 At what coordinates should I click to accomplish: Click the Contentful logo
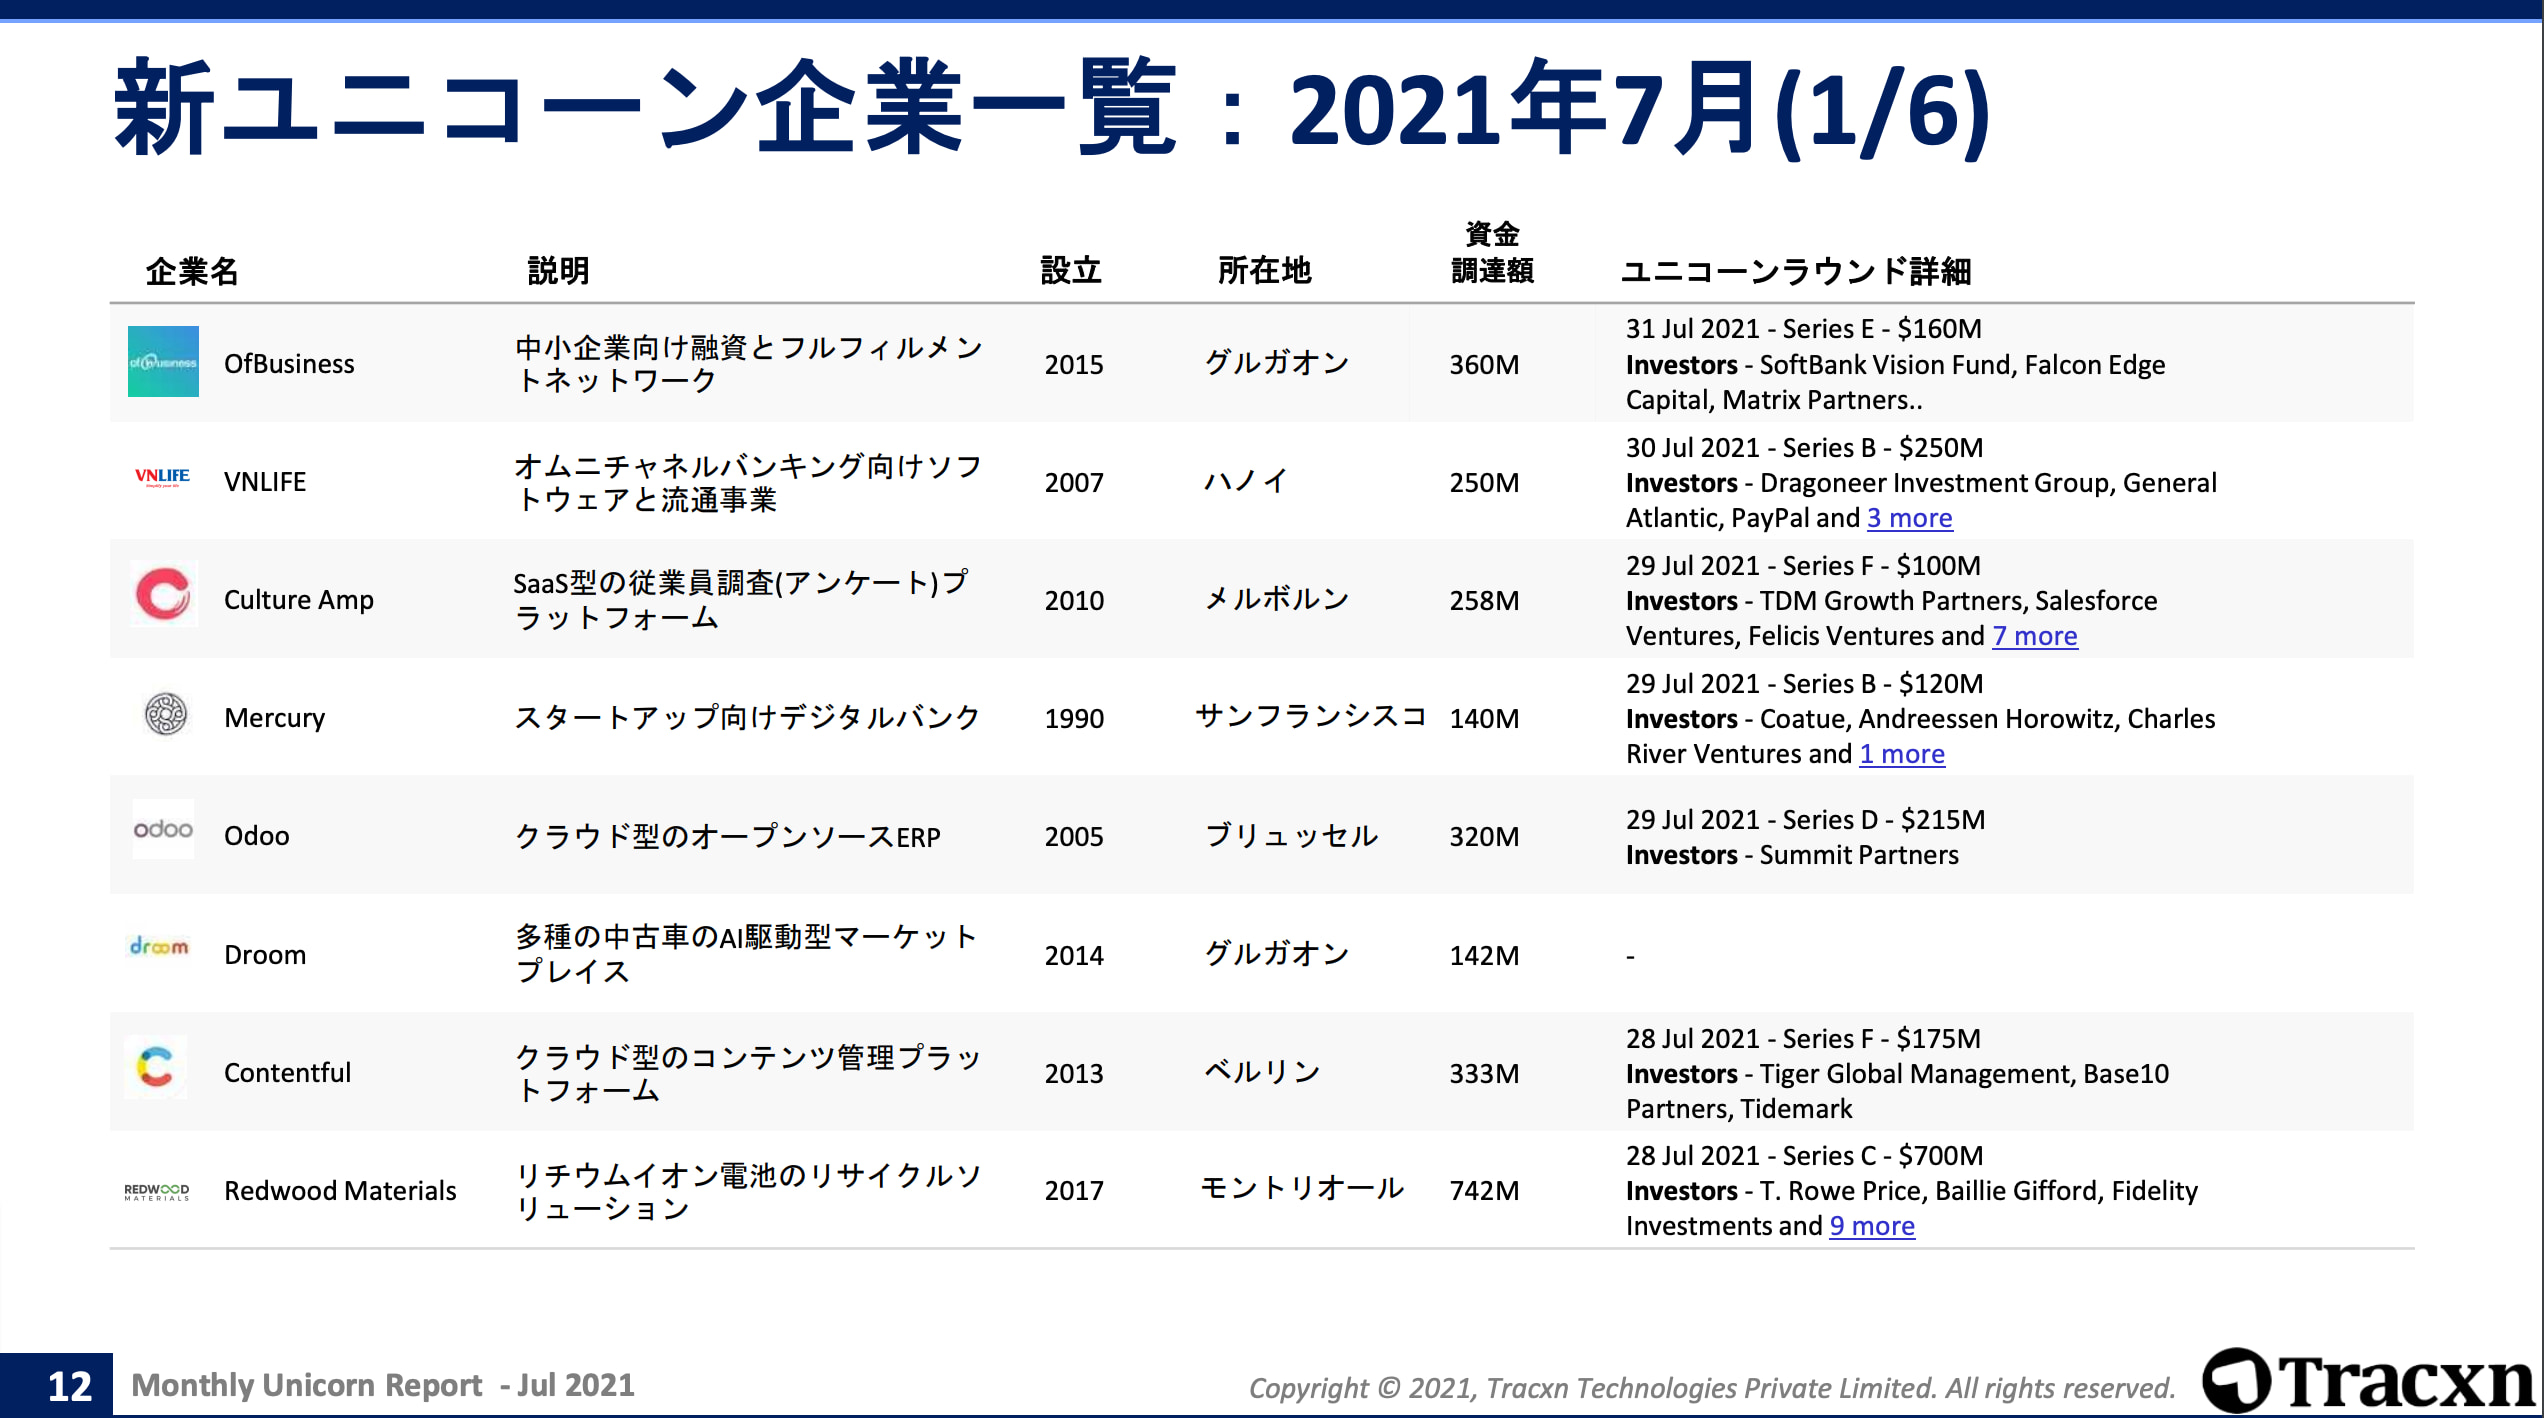(x=156, y=1066)
